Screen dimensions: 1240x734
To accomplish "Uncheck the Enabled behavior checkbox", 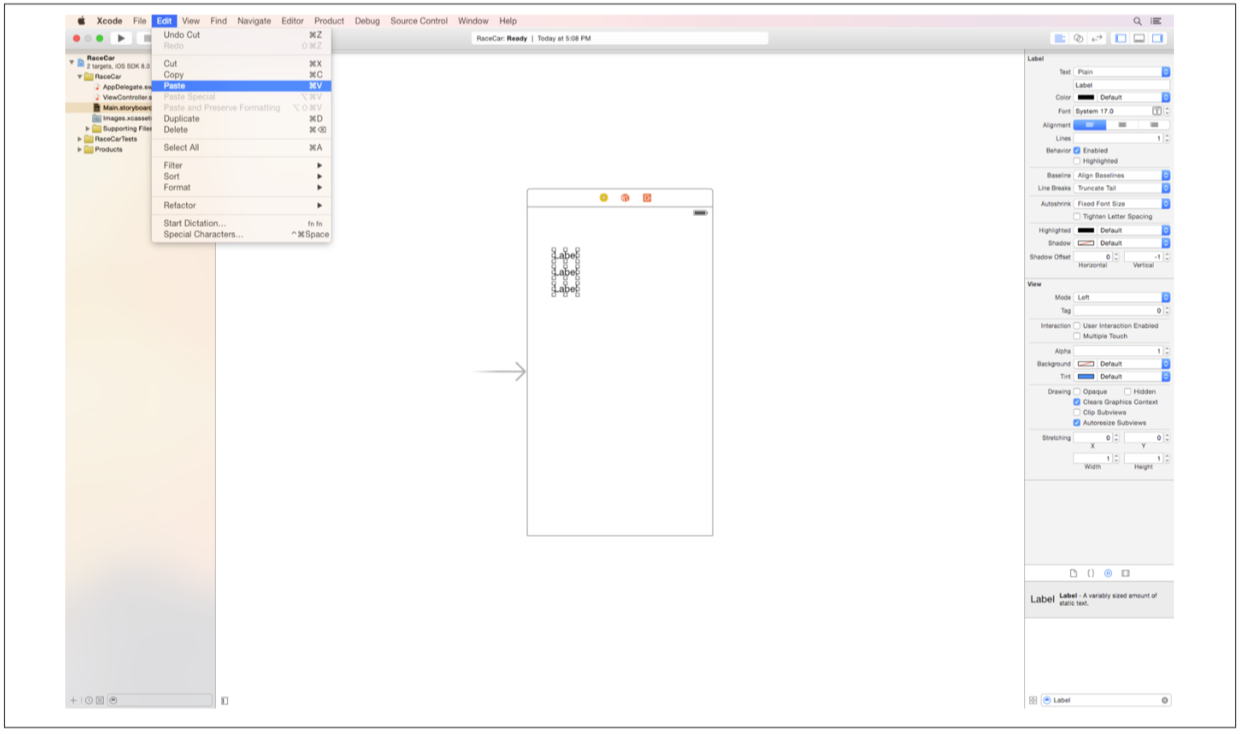I will (x=1077, y=150).
